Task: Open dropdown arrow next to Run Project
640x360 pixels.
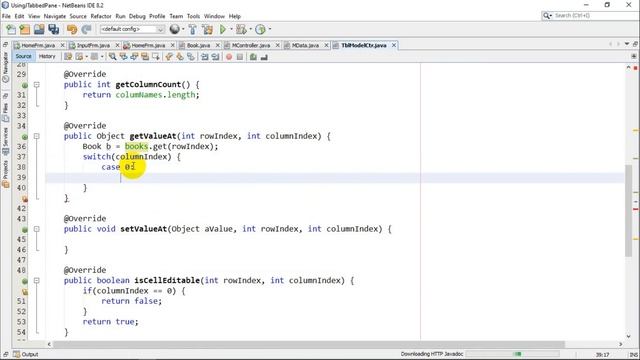Action: [x=231, y=29]
